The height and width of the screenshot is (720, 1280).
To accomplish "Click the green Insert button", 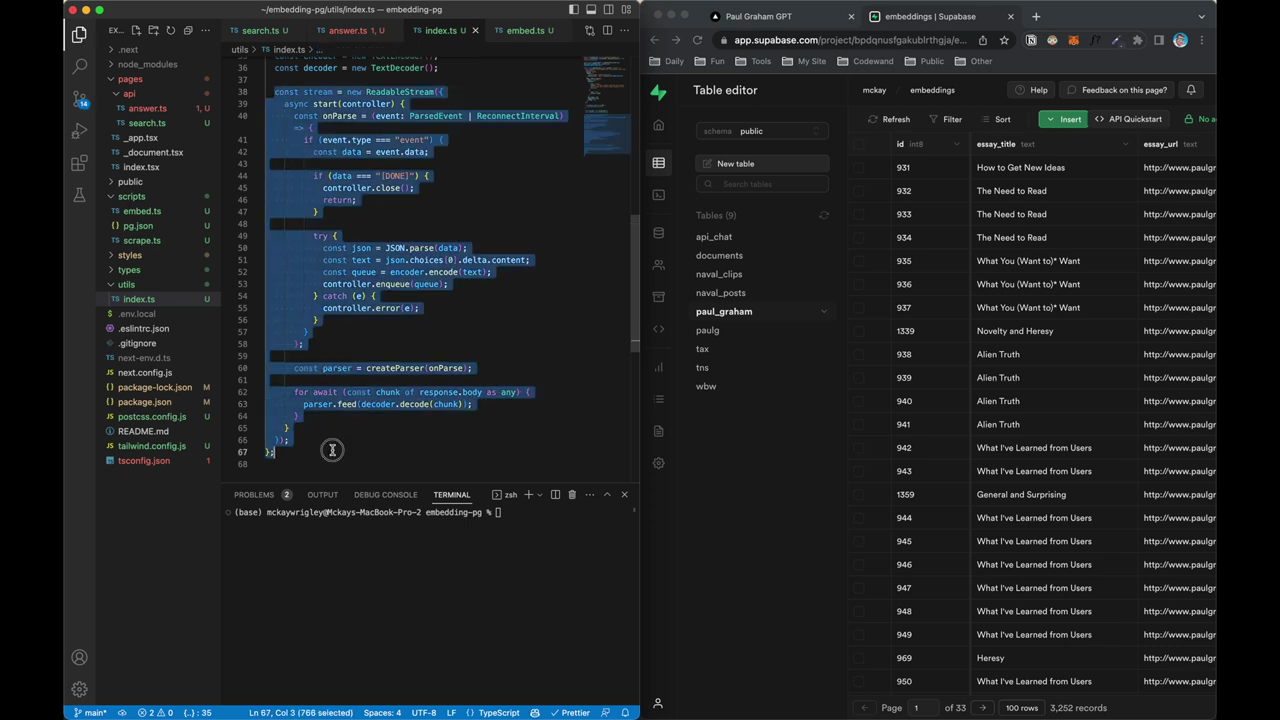I will pyautogui.click(x=1063, y=119).
